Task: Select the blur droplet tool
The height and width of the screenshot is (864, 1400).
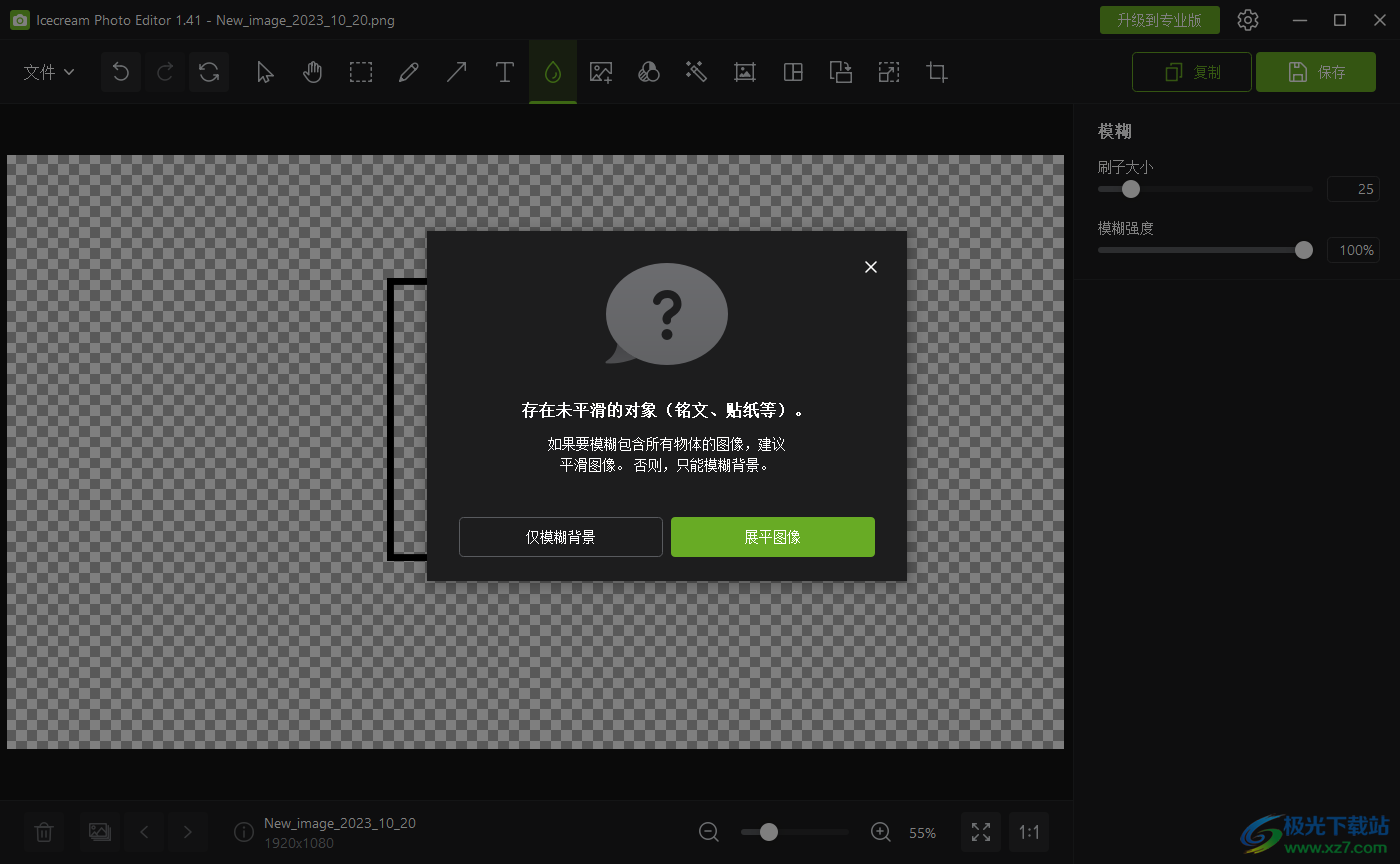Action: pos(553,72)
